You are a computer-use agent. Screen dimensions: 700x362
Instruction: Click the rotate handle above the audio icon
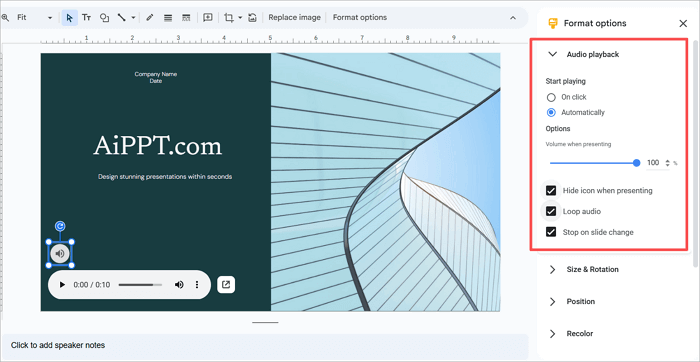point(60,227)
